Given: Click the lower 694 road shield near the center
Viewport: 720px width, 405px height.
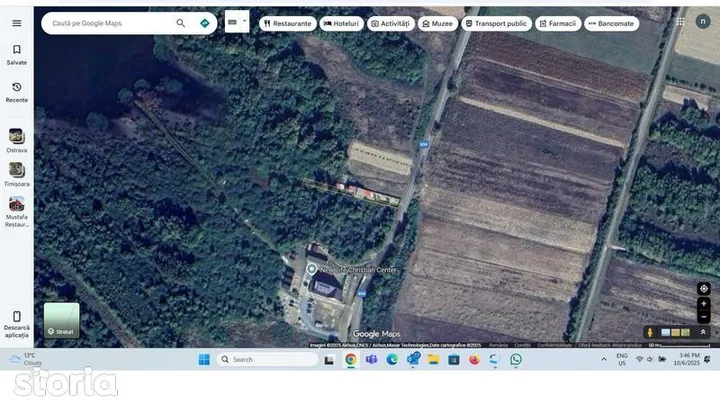Looking at the screenshot, I should 361,293.
